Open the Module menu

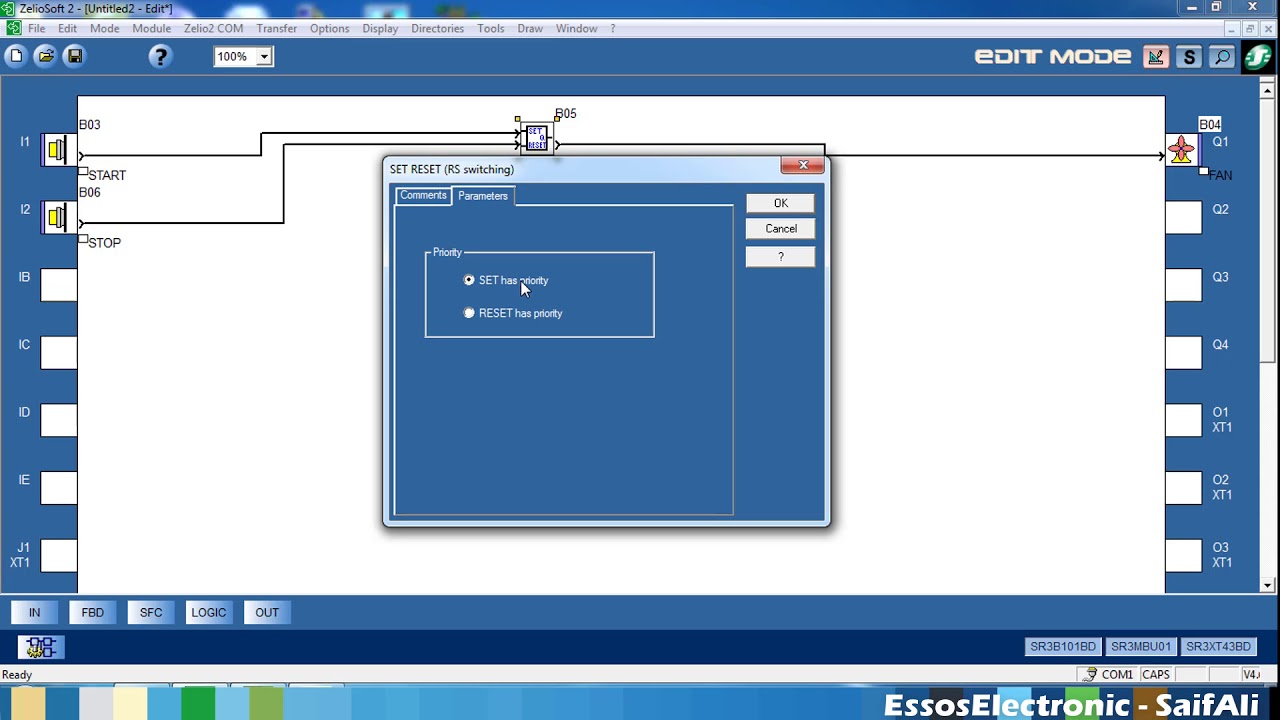(x=152, y=28)
